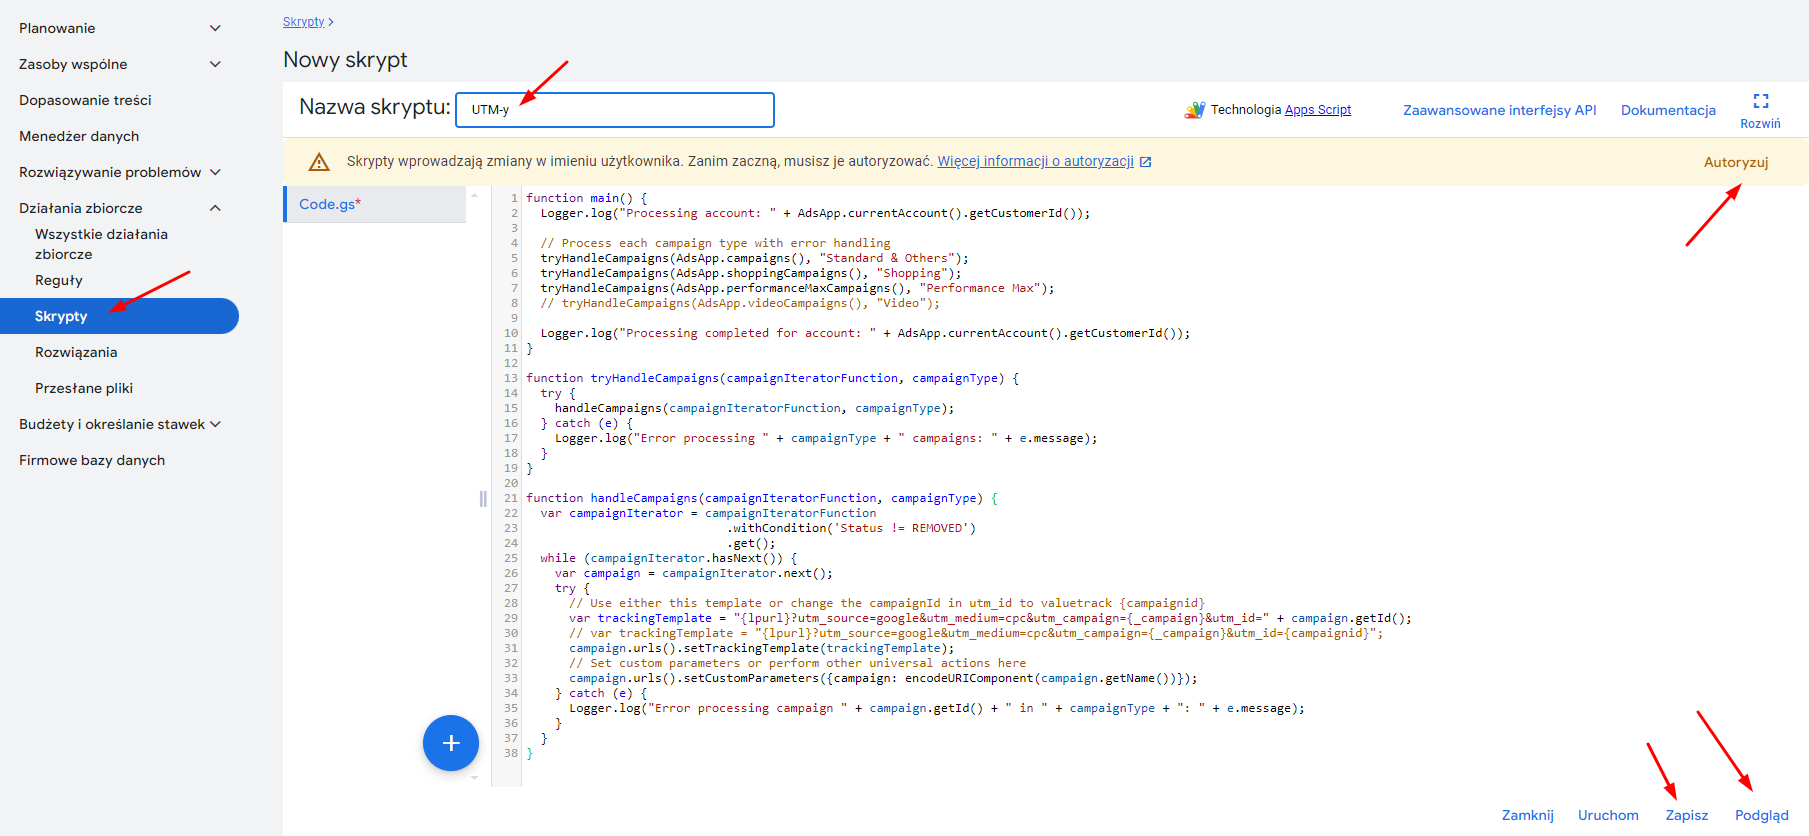Expand the Zasoby wspólne chevron
Viewport: 1809px width, 836px height.
click(215, 64)
